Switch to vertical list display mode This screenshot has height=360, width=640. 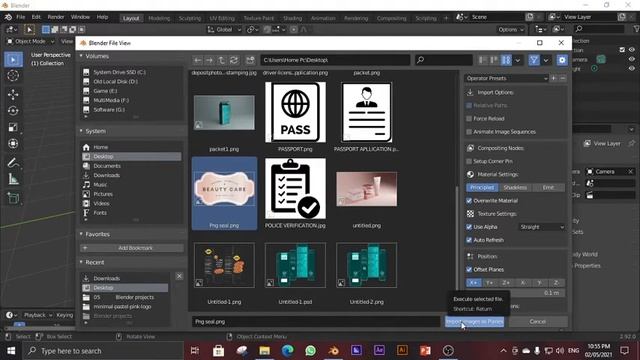coord(483,60)
